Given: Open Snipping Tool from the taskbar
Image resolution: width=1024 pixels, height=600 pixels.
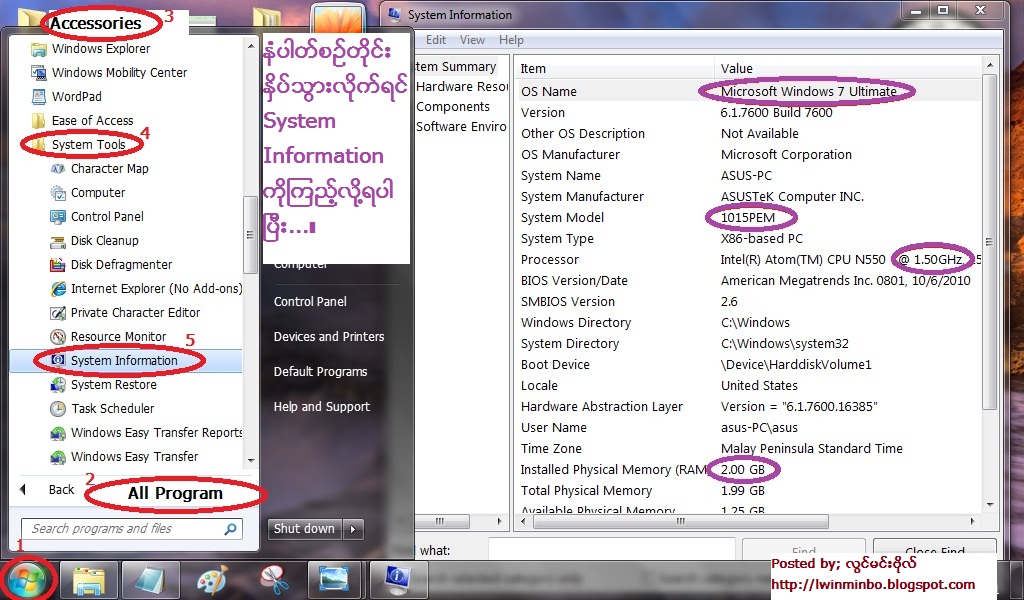Looking at the screenshot, I should click(273, 580).
